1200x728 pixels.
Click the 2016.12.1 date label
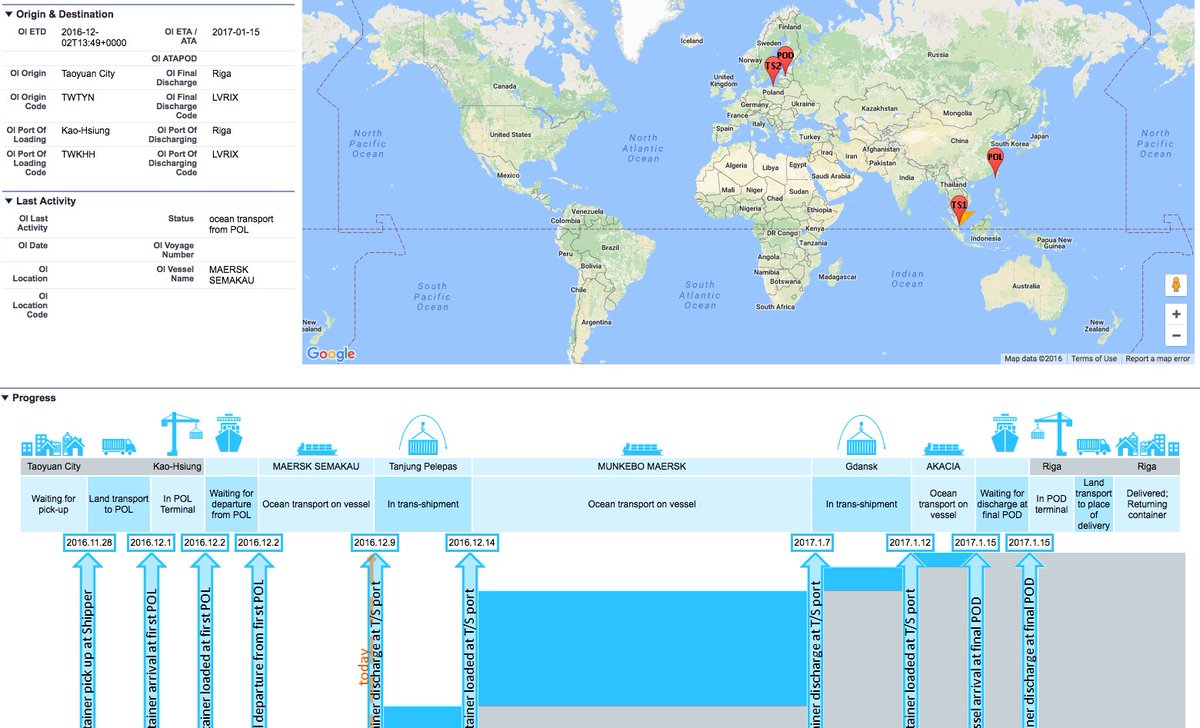pos(150,542)
